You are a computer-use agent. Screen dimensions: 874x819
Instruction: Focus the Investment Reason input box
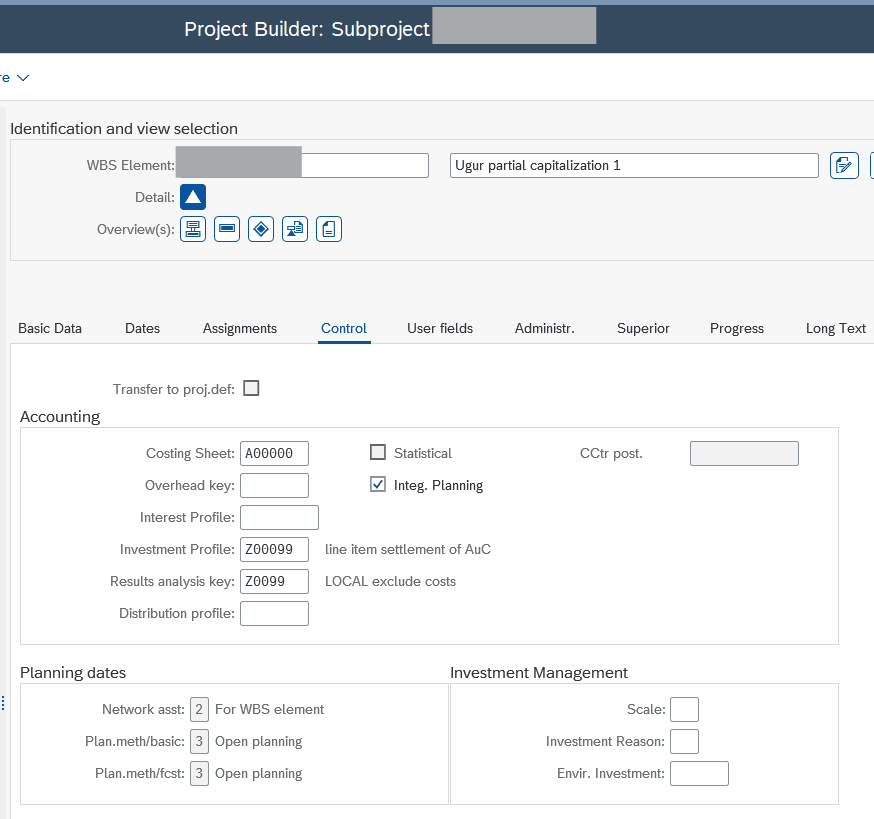684,741
